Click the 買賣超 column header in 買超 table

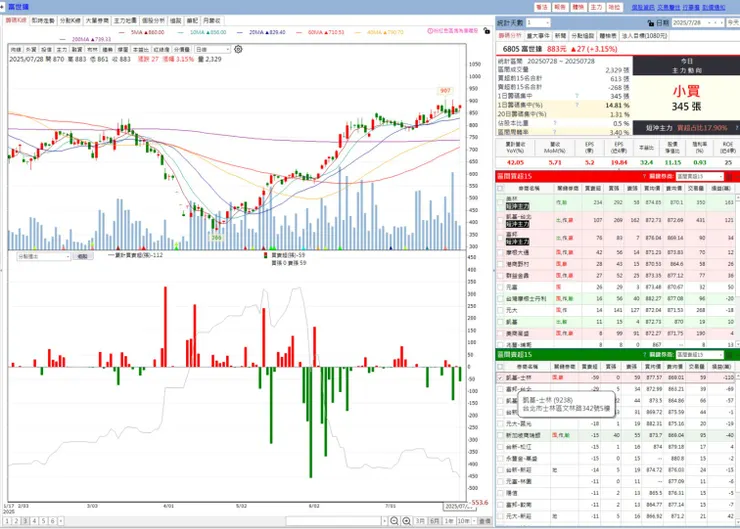593,188
